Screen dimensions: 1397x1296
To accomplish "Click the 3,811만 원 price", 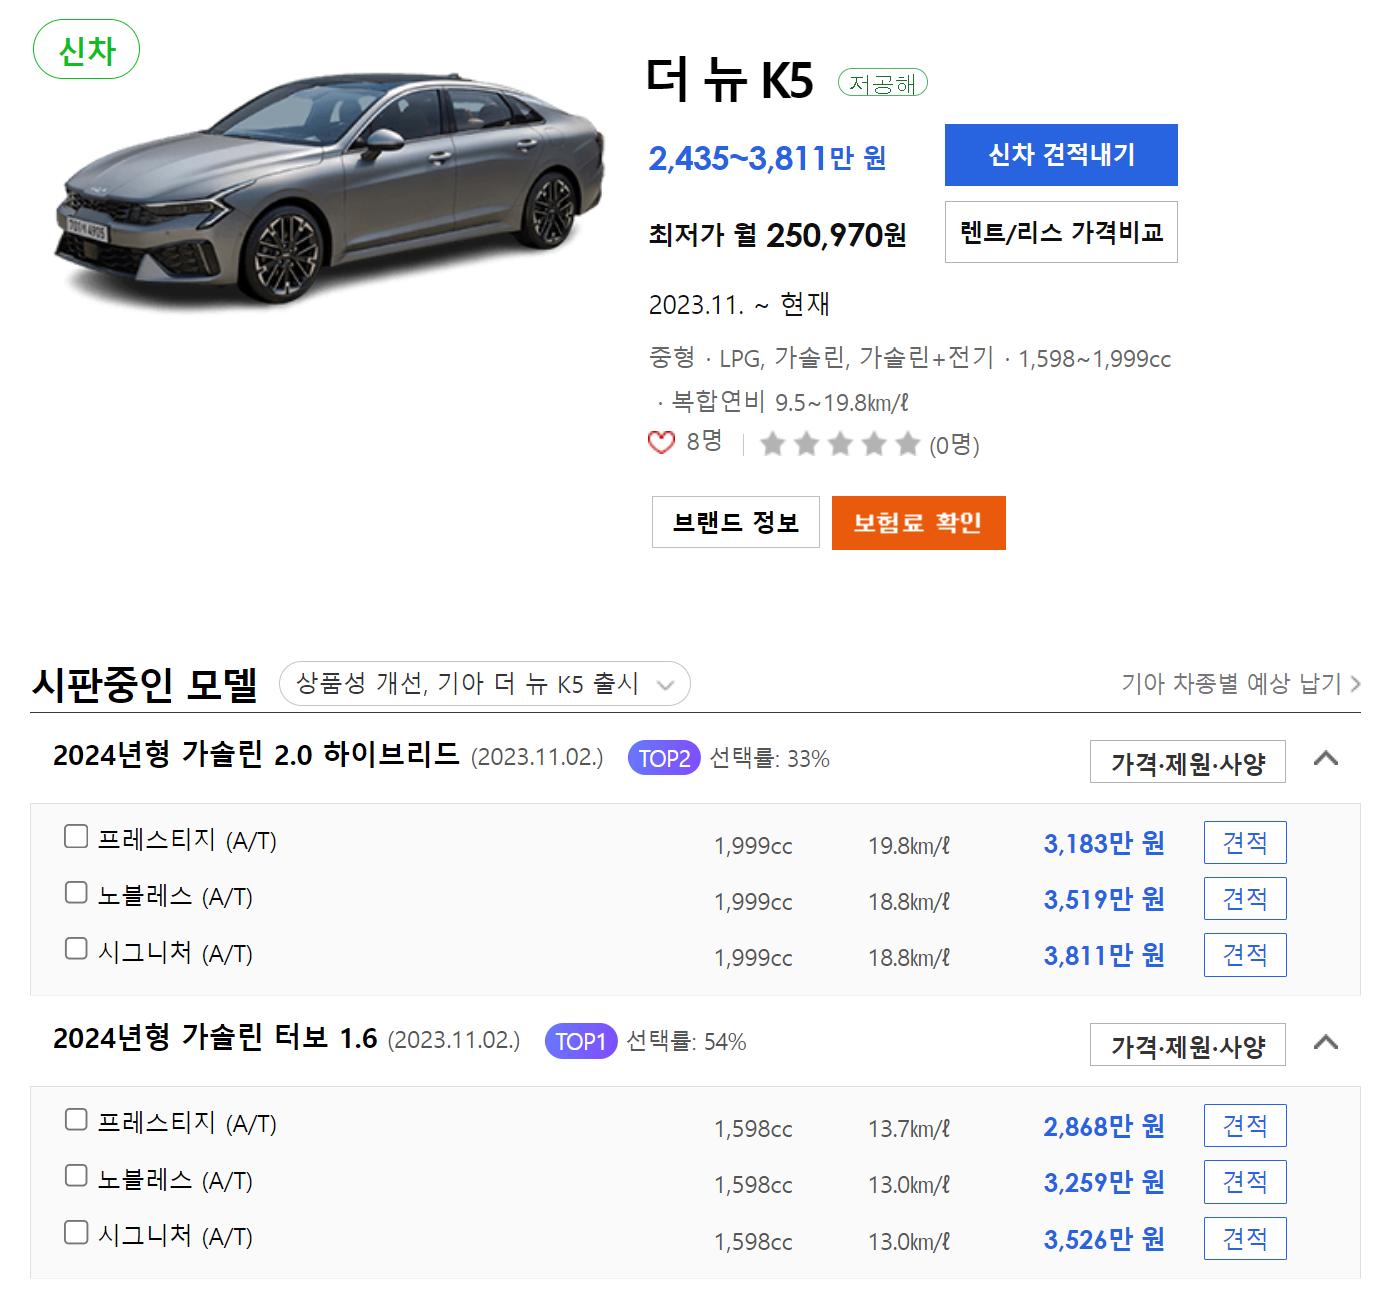I will point(1104,955).
